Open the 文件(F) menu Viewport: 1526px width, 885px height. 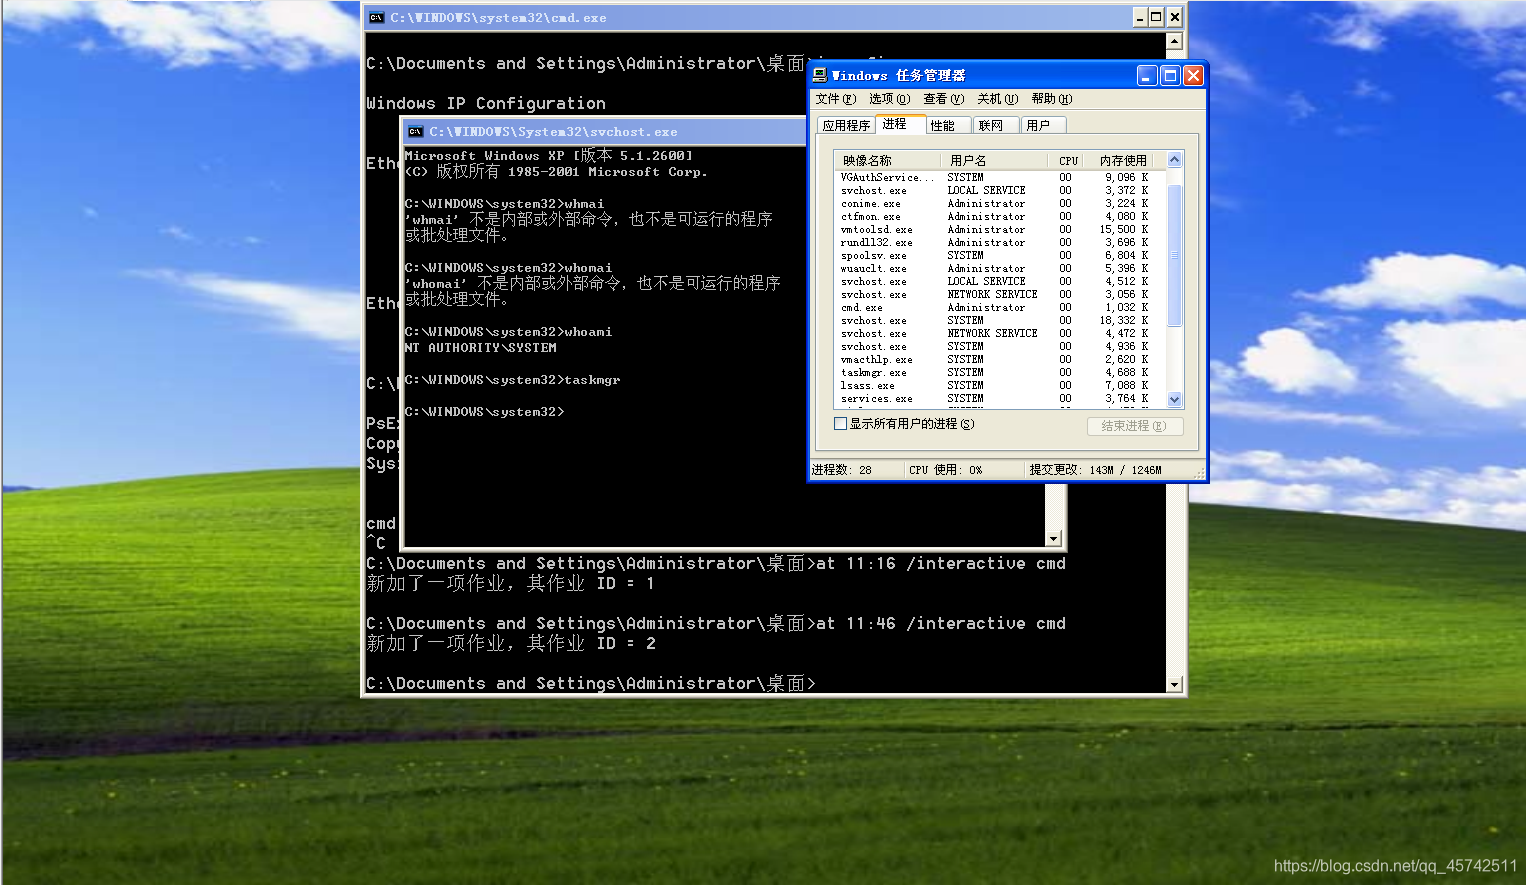pos(836,99)
